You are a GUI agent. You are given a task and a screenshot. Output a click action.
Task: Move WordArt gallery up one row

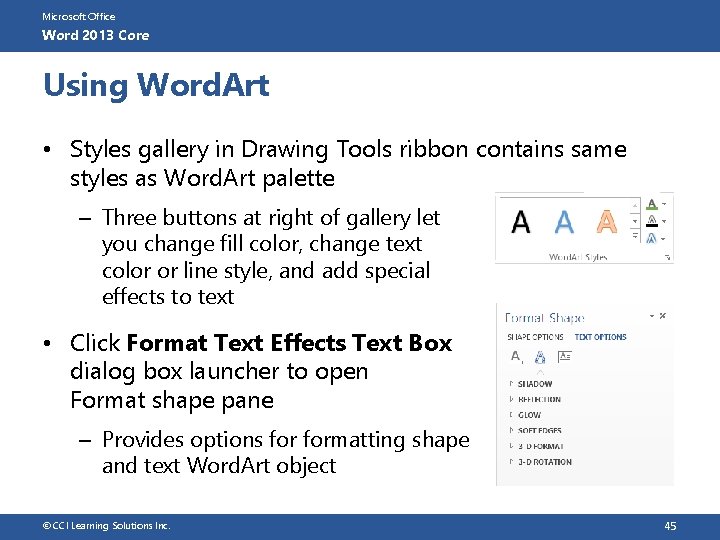click(x=635, y=205)
